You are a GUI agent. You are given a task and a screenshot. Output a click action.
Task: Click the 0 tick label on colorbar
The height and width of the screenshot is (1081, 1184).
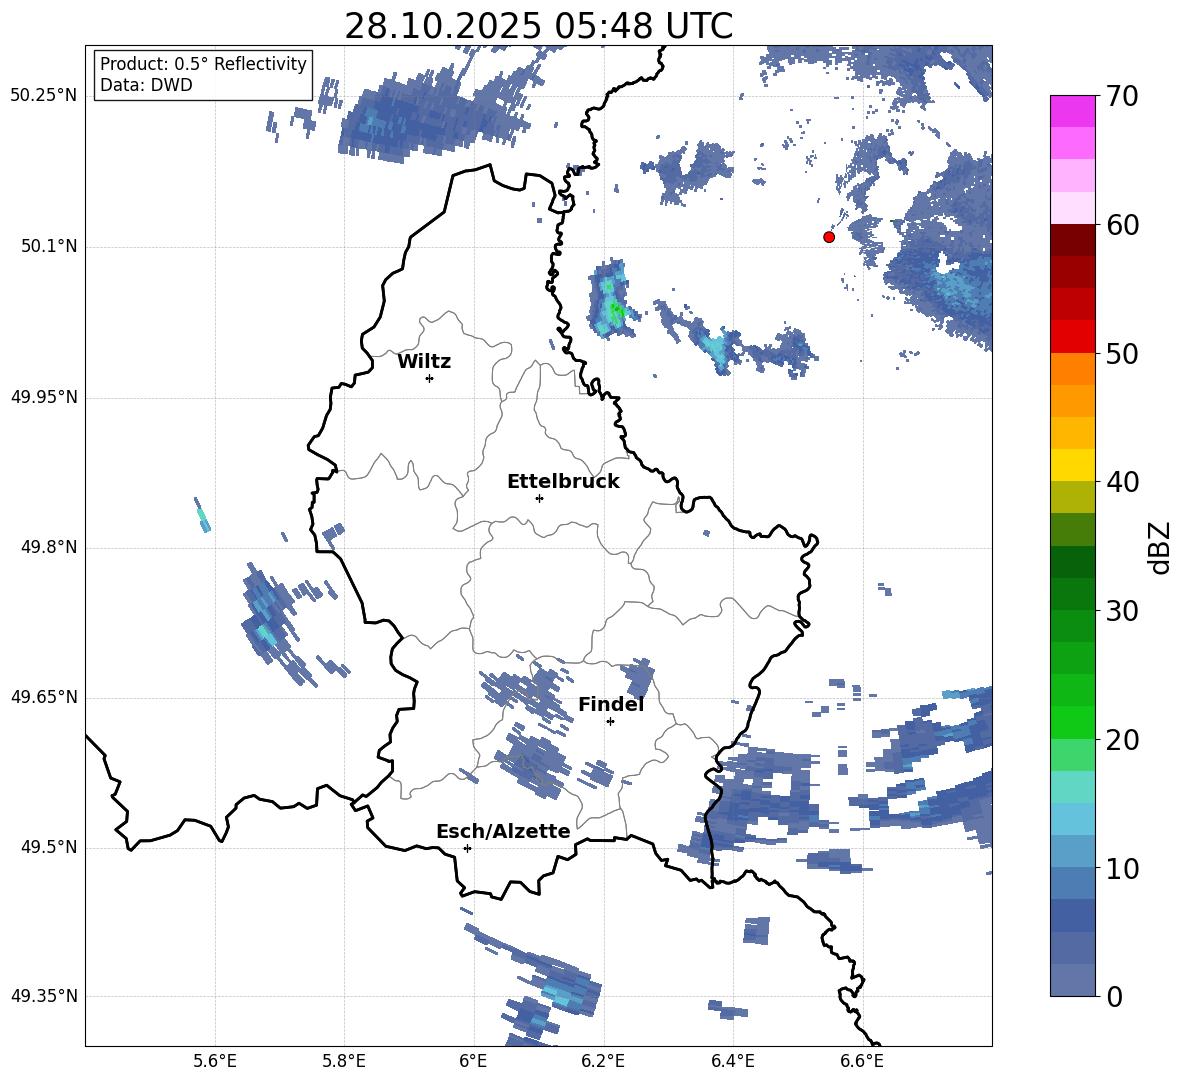tap(1114, 996)
